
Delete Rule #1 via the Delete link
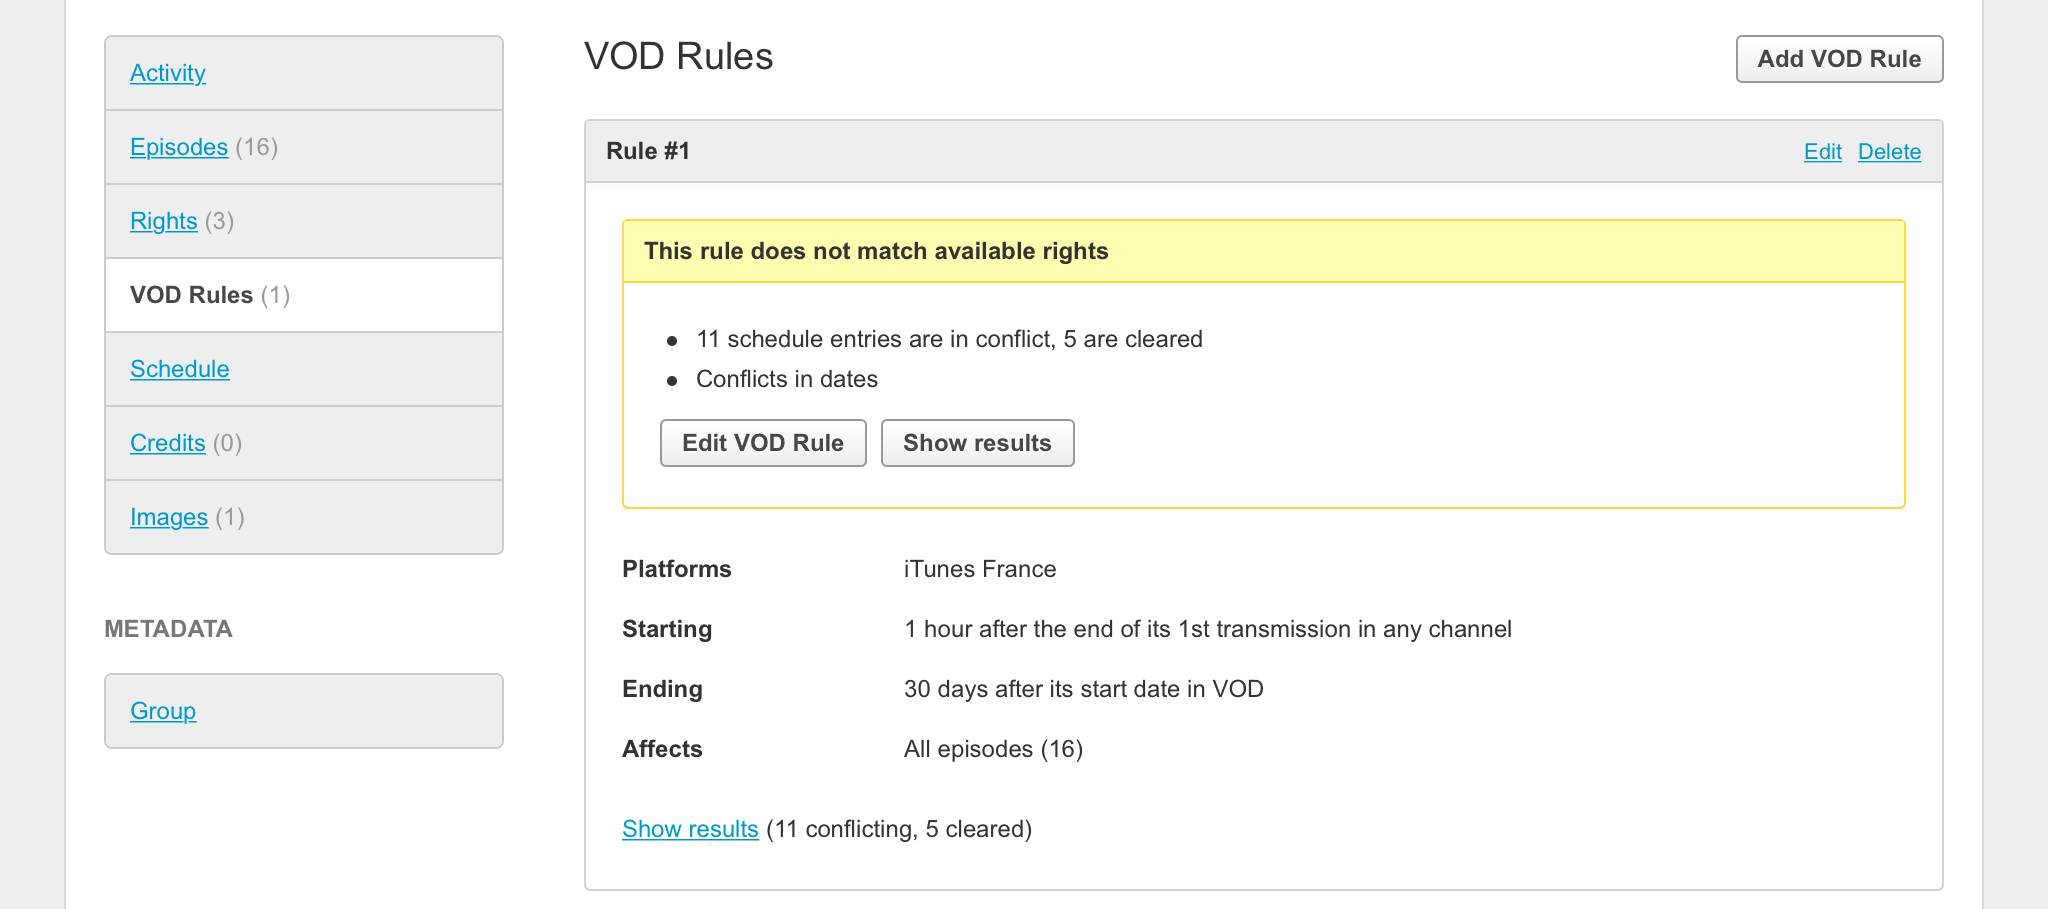[1889, 152]
